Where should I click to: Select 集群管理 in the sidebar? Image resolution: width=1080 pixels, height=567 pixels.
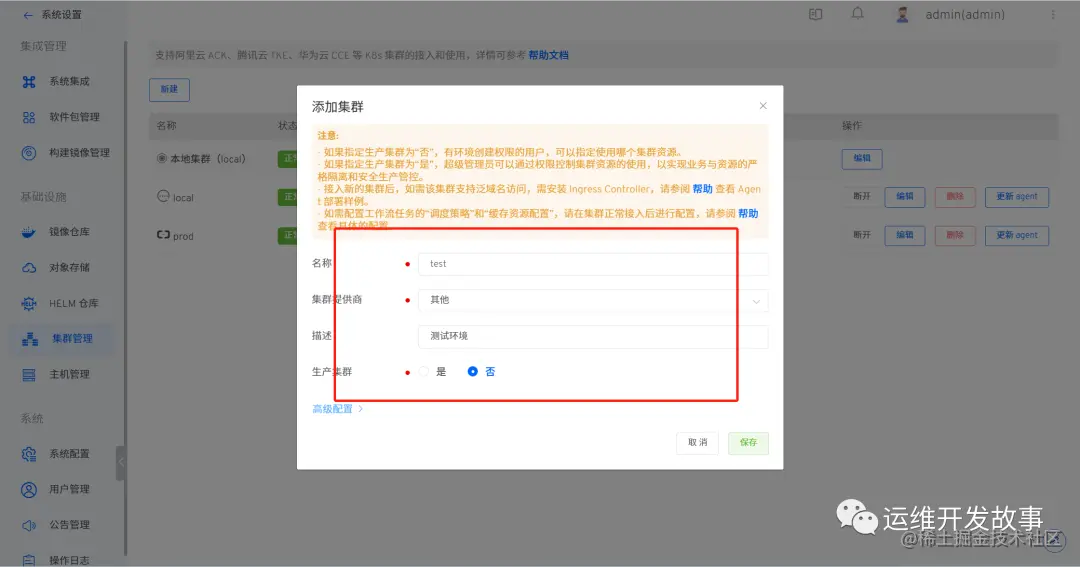pyautogui.click(x=72, y=339)
